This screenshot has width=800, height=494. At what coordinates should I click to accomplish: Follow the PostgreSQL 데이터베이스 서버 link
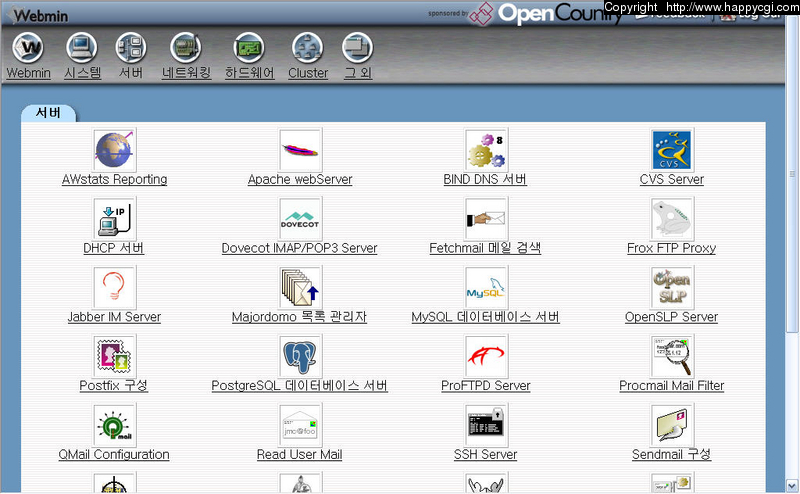click(x=300, y=386)
